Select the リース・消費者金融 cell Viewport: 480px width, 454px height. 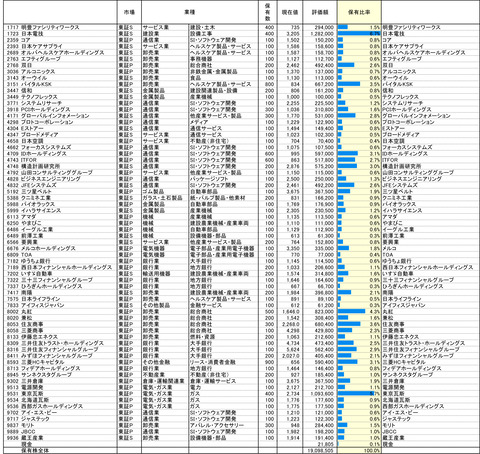coord(223,362)
